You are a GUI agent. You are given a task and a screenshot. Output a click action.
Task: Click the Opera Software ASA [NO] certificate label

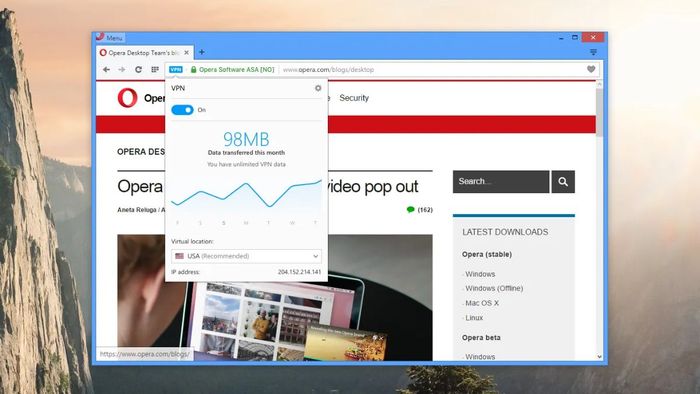237,70
